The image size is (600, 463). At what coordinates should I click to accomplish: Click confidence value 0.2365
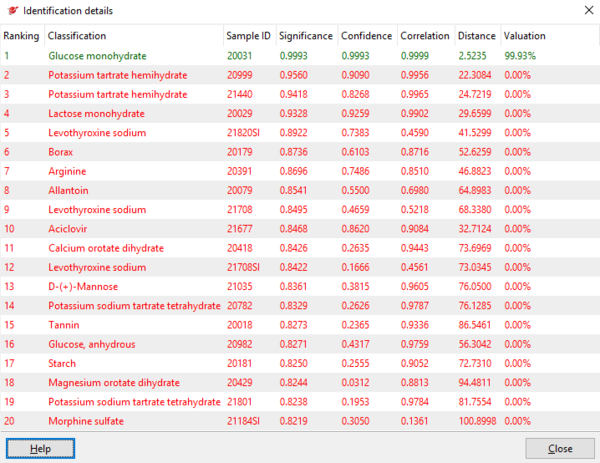pos(355,325)
